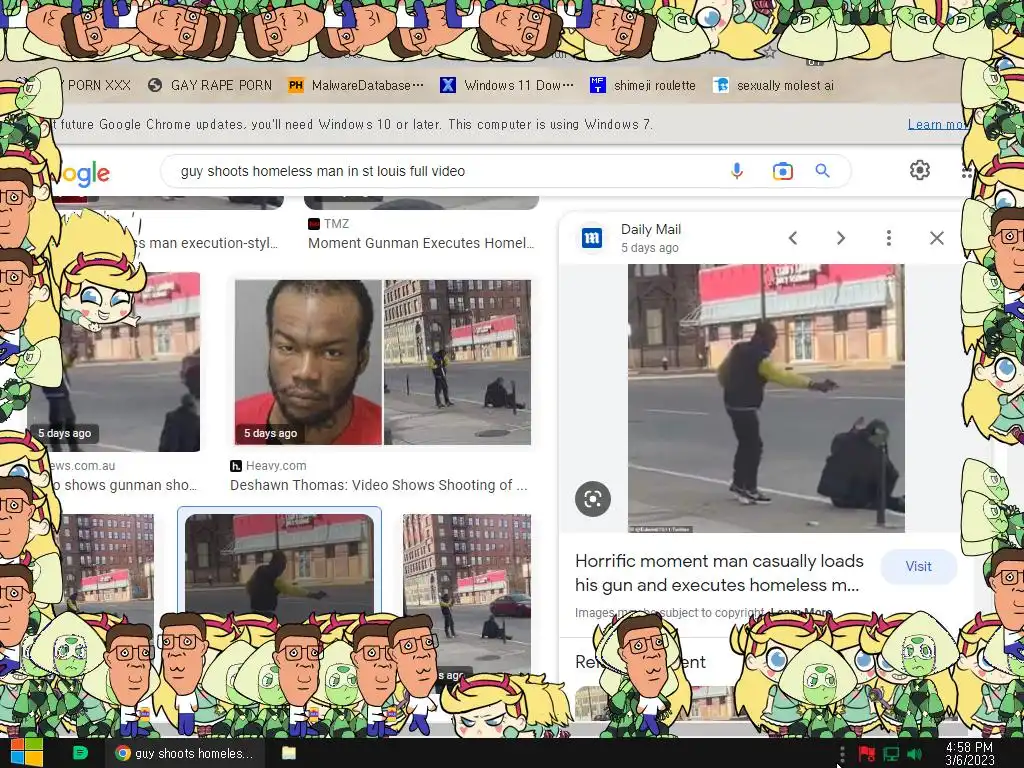Screen dimensions: 1024x768
Task: Switch to the Chrome taskbar button
Action: click(185, 753)
